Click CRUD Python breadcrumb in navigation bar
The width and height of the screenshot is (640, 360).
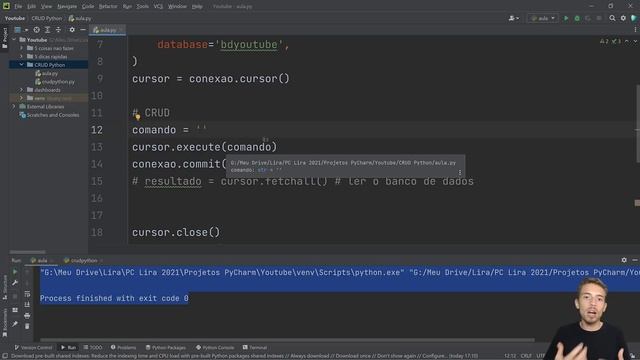click(47, 18)
